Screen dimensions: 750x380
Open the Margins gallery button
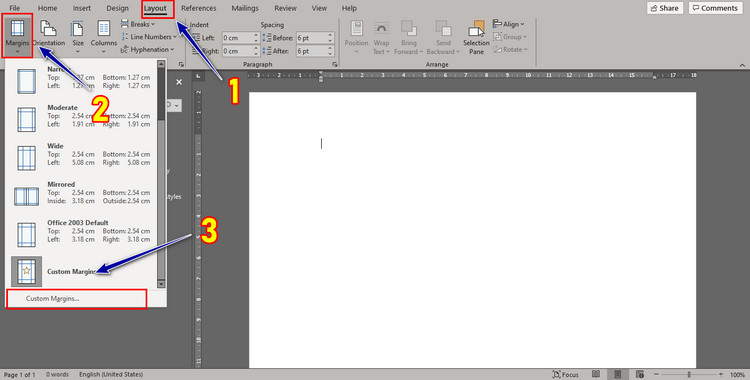coord(17,36)
